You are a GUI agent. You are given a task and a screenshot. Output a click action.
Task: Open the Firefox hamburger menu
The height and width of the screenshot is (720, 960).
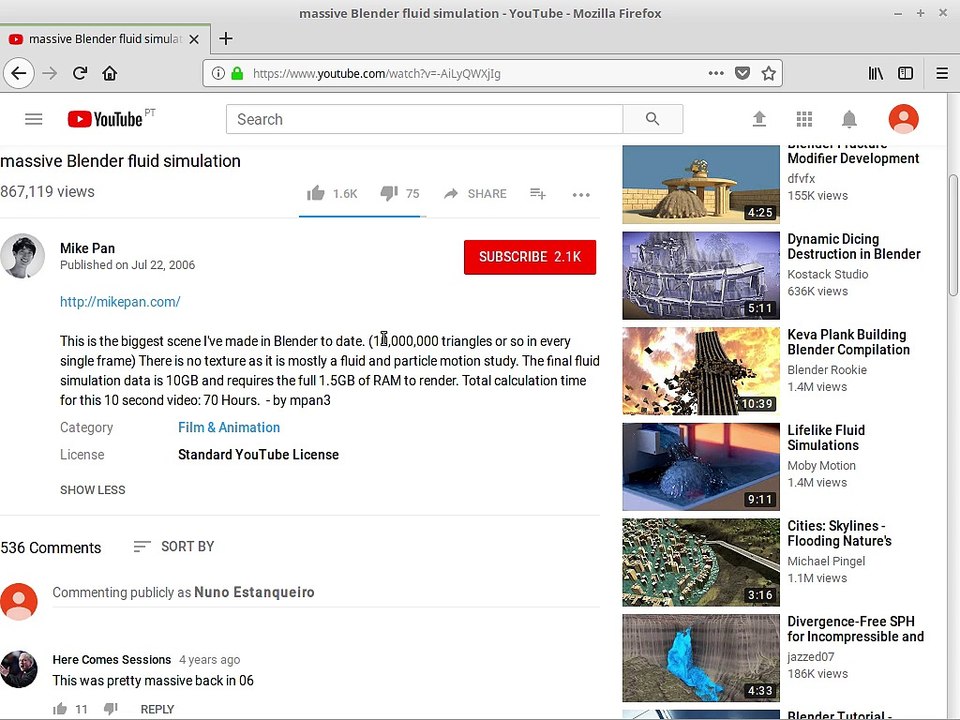[942, 73]
